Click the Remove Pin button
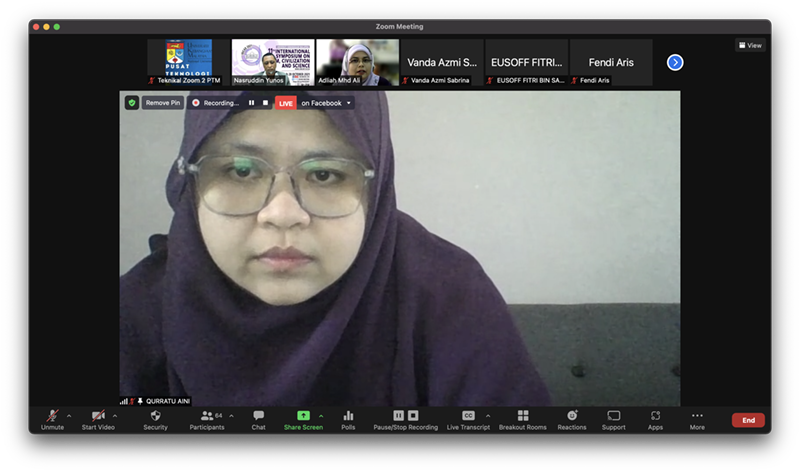The image size is (800, 472). pyautogui.click(x=162, y=103)
